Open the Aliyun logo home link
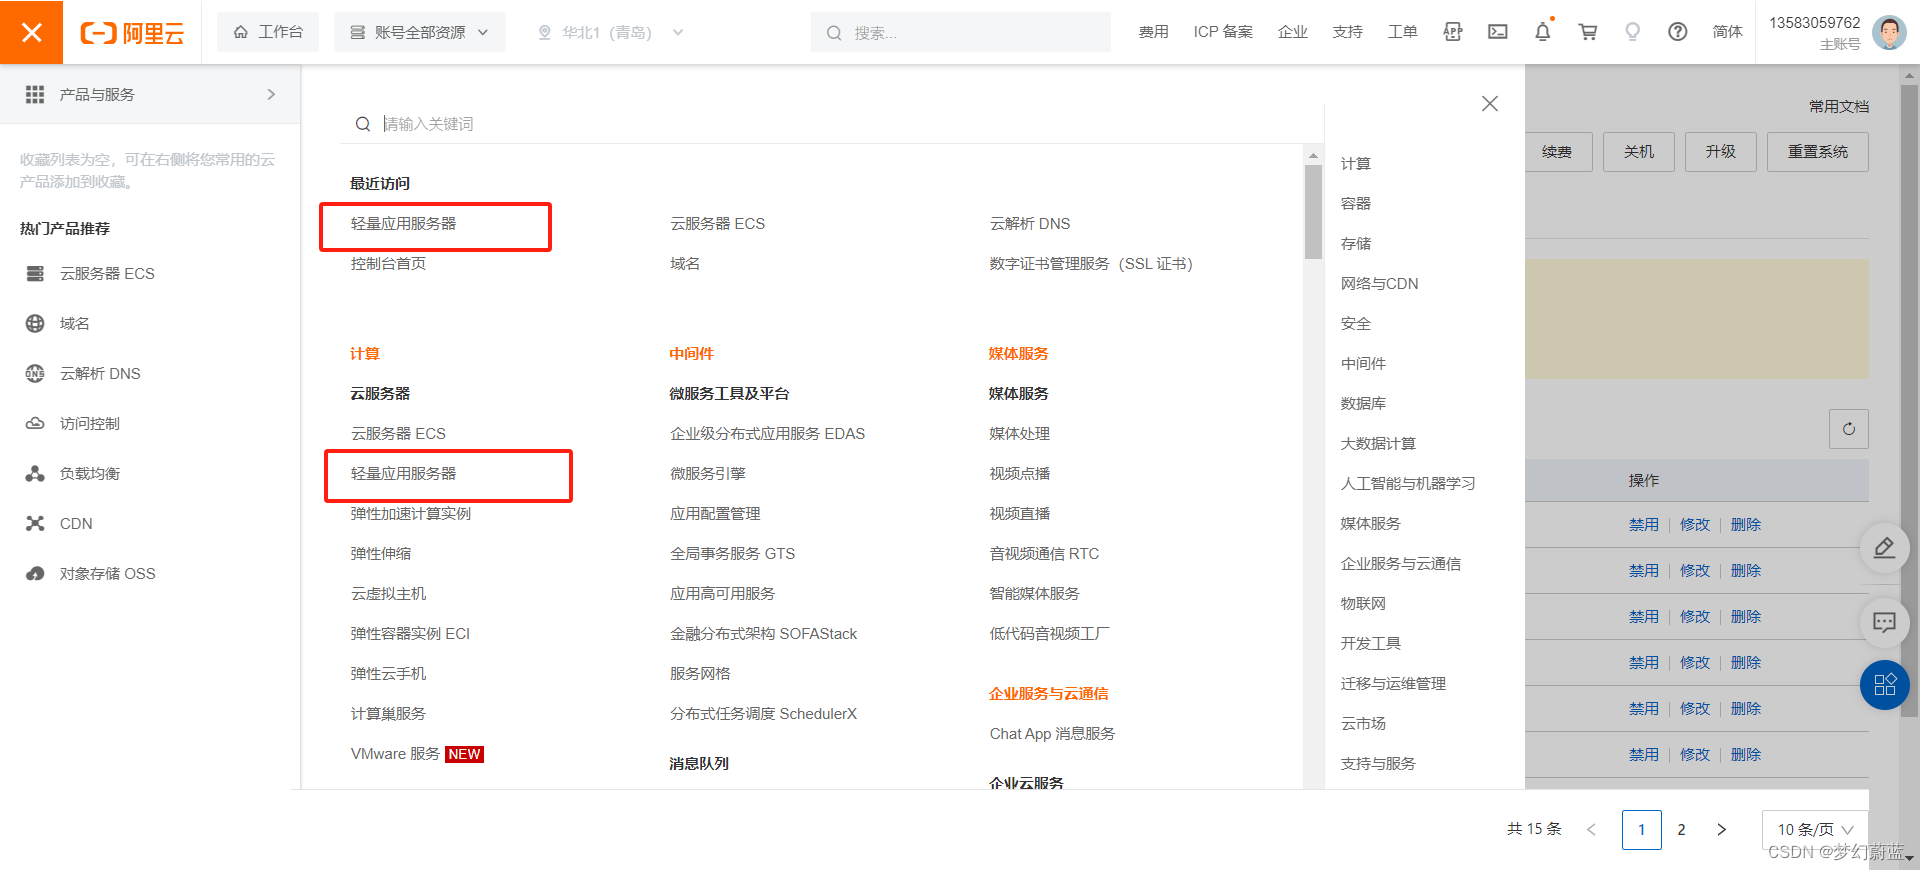The image size is (1920, 870). (x=132, y=33)
